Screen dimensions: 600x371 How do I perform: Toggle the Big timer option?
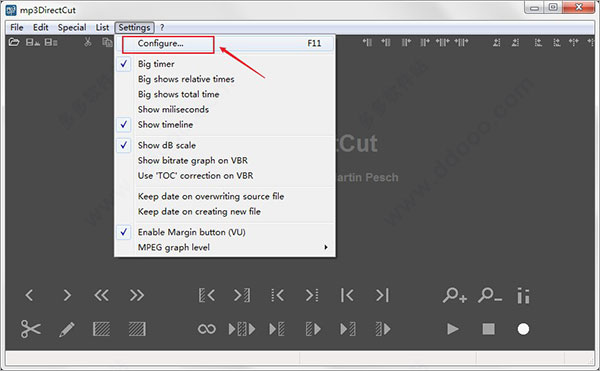click(x=225, y=64)
